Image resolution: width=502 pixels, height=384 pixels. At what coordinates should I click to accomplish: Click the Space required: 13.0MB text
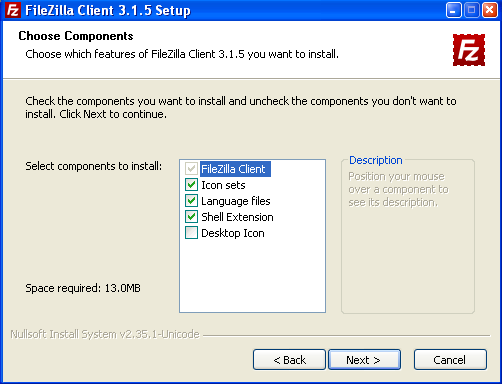pyautogui.click(x=83, y=288)
